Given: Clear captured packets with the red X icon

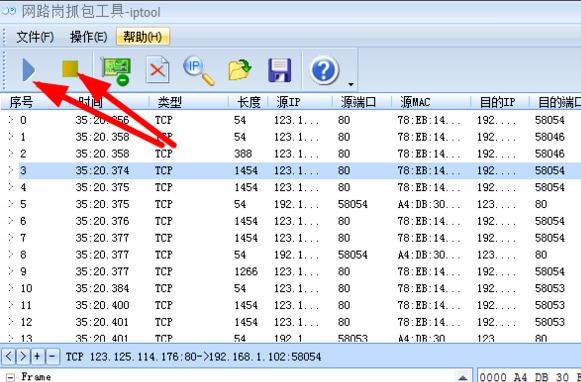Looking at the screenshot, I should [x=157, y=70].
